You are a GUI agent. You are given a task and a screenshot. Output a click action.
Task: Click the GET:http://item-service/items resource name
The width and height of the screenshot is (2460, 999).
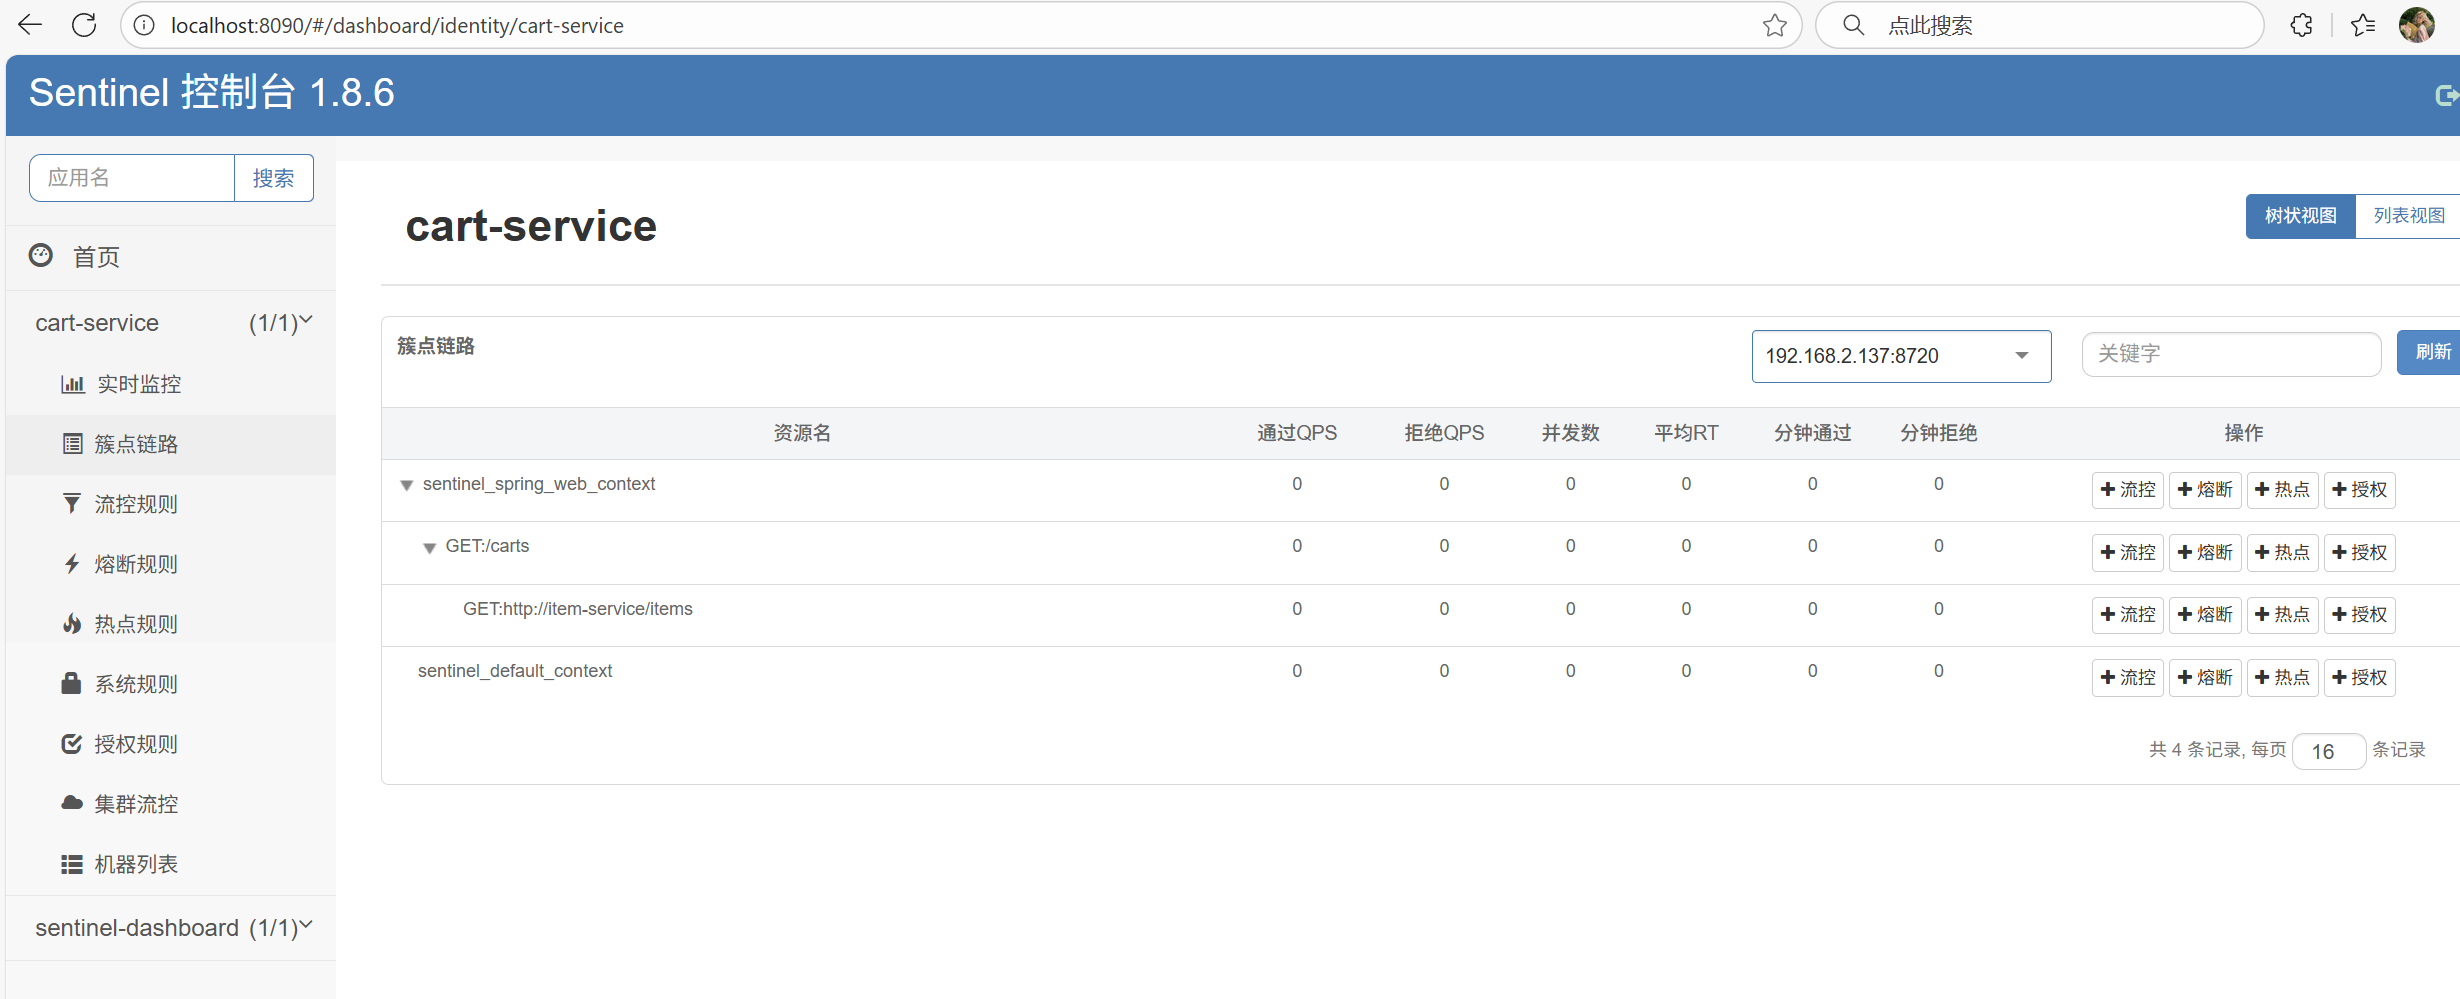[x=578, y=609]
